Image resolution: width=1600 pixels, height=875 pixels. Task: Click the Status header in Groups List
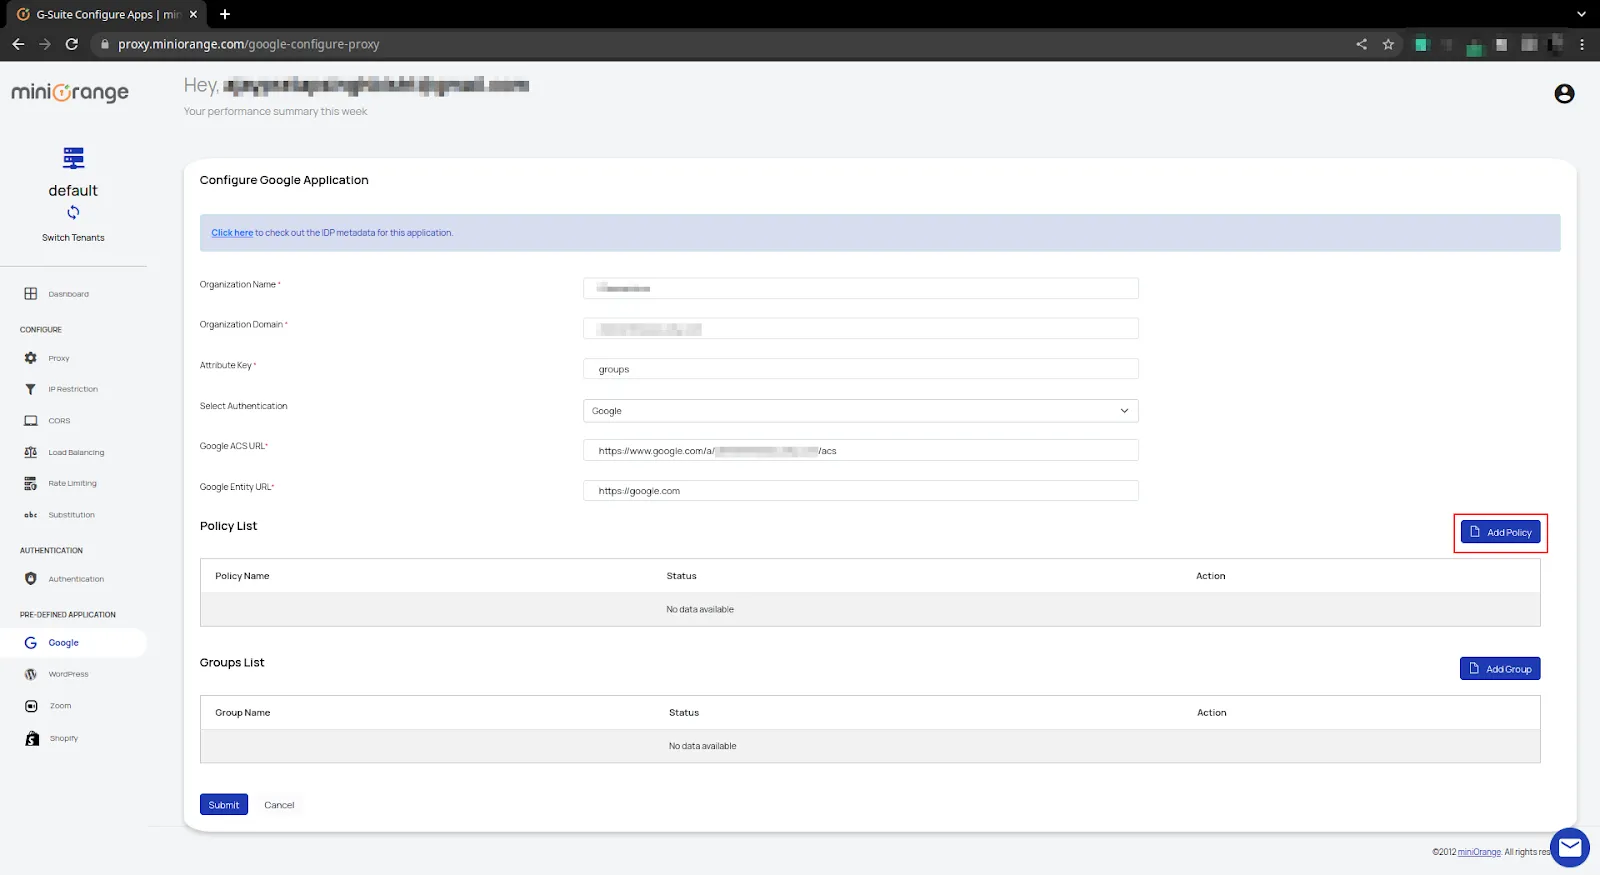[x=684, y=713]
